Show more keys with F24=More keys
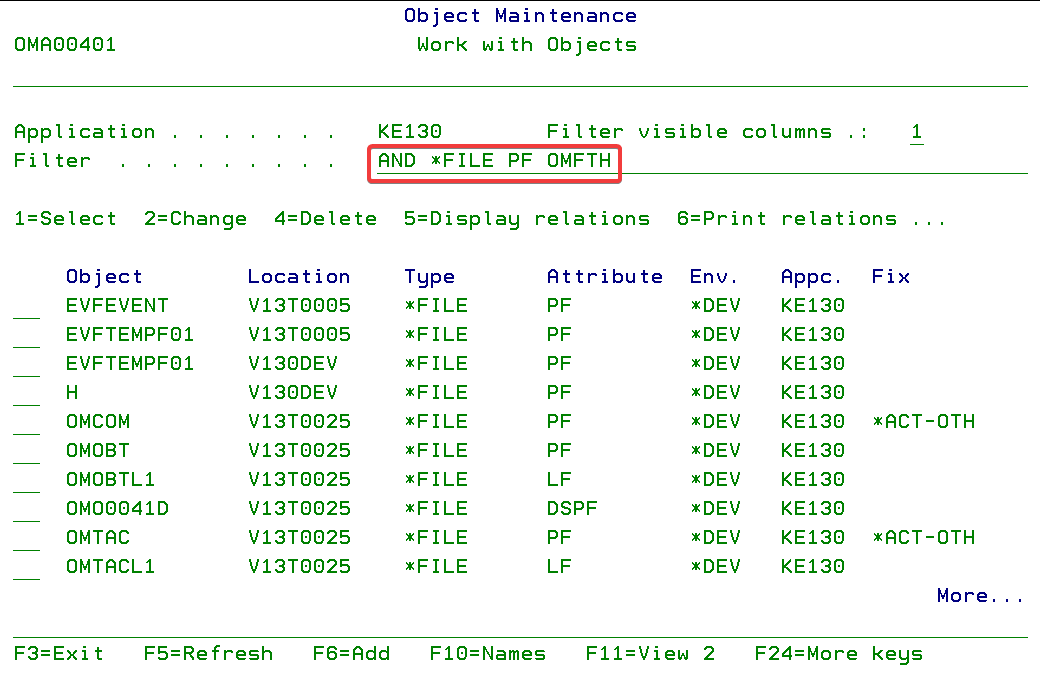1040x697 pixels. (x=838, y=654)
